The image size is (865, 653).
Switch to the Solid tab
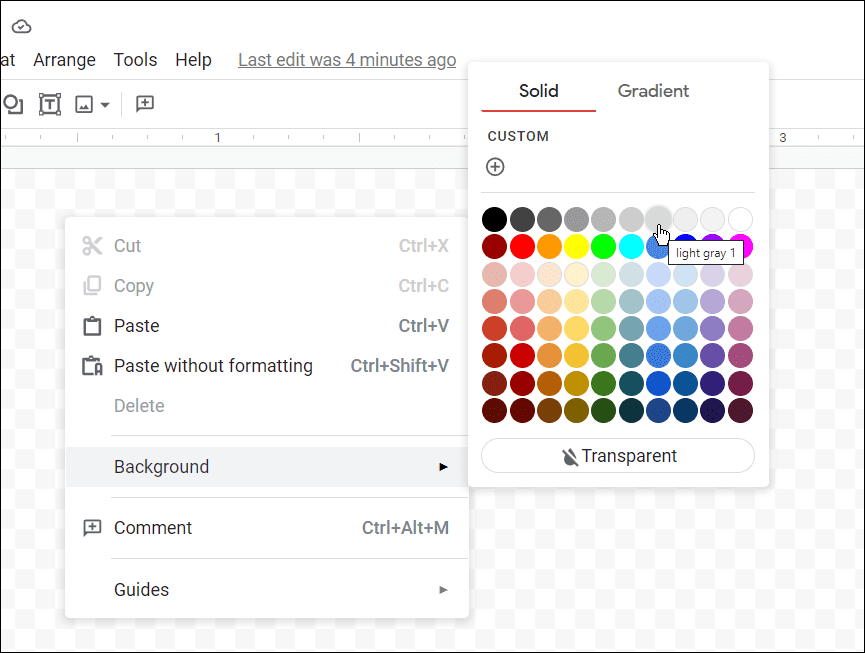pyautogui.click(x=538, y=91)
